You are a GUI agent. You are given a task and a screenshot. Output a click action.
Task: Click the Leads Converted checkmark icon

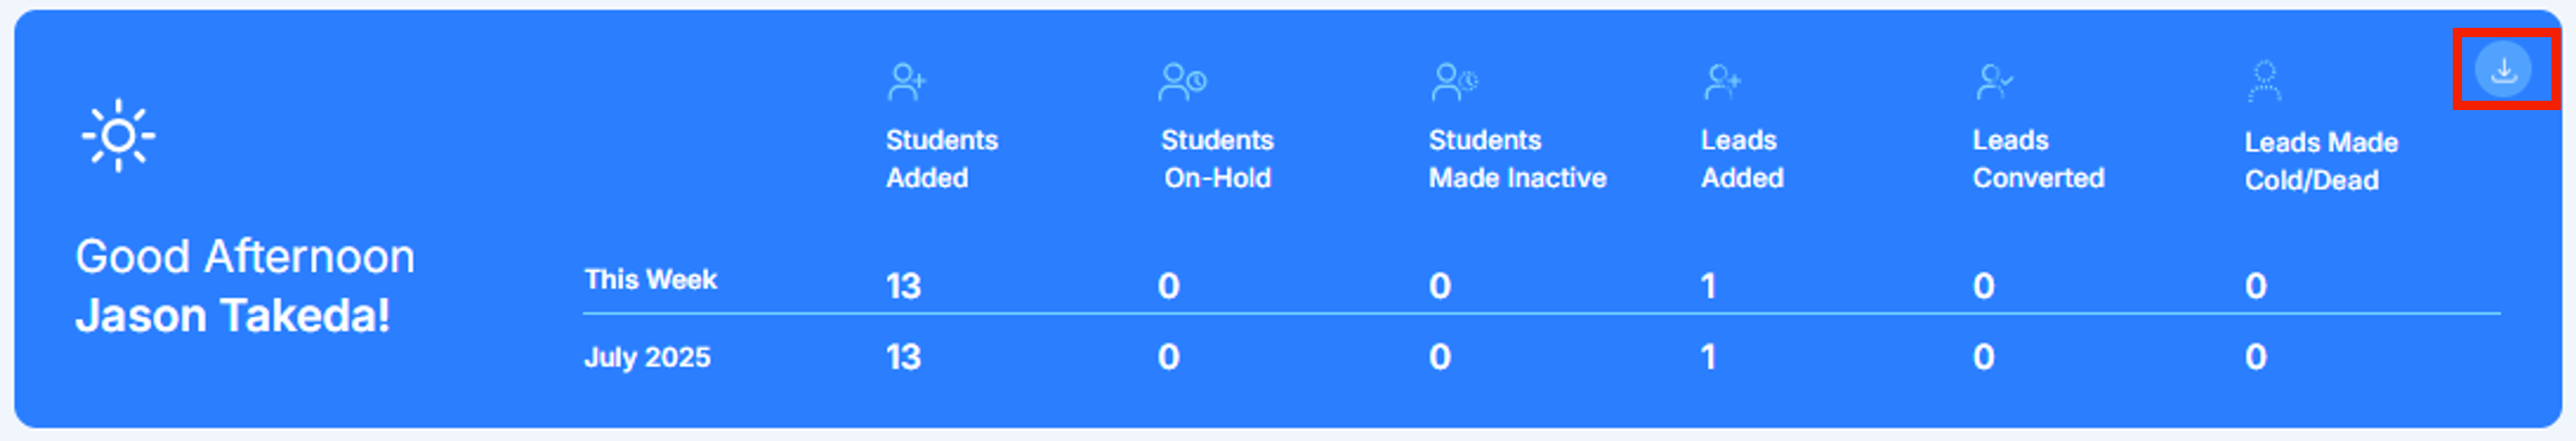[1994, 82]
